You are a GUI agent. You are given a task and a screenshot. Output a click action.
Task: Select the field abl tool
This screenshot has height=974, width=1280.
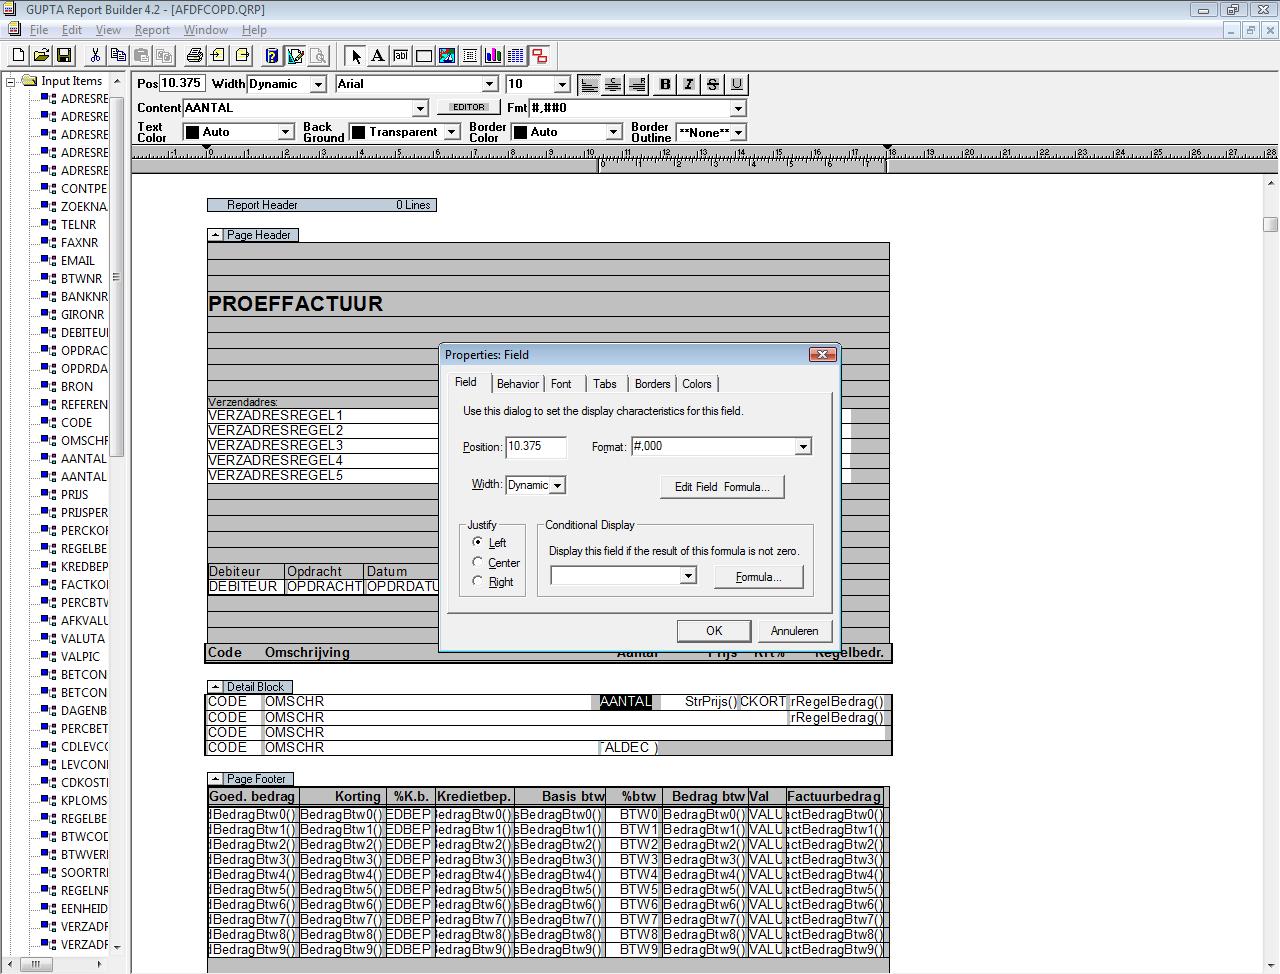(401, 56)
